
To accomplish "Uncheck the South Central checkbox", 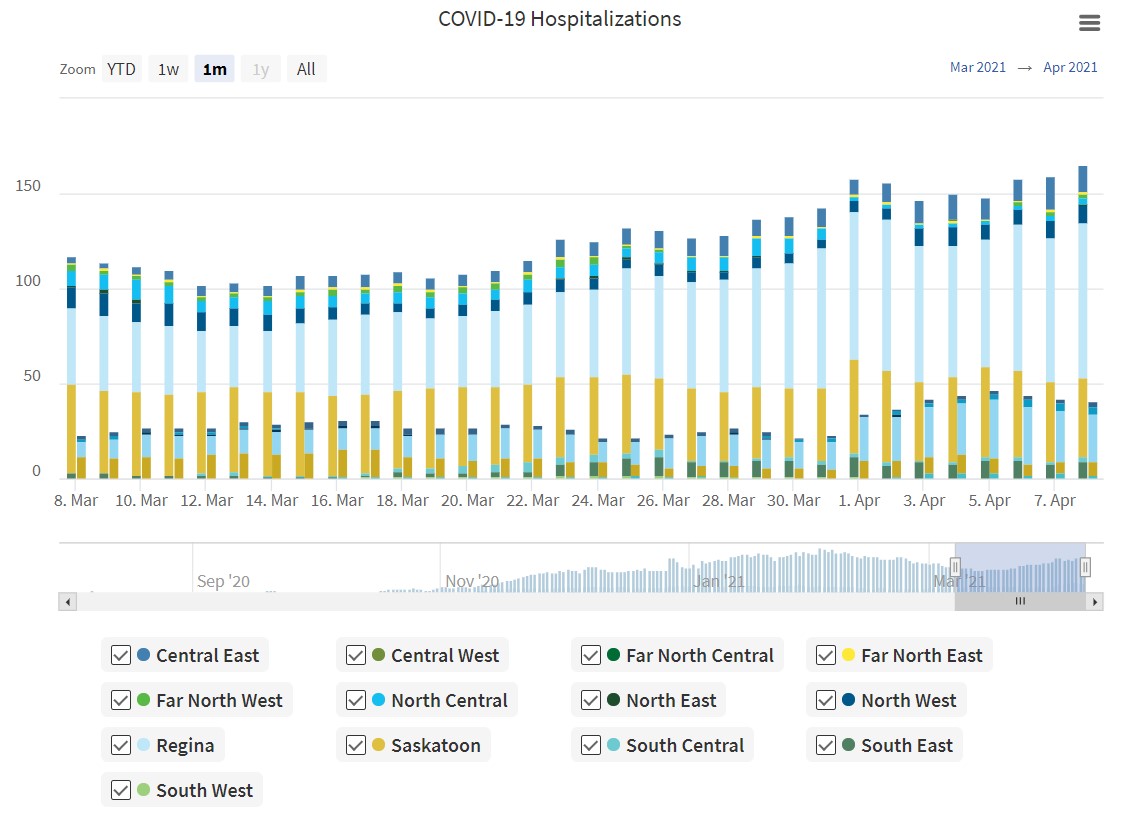I will pyautogui.click(x=591, y=745).
